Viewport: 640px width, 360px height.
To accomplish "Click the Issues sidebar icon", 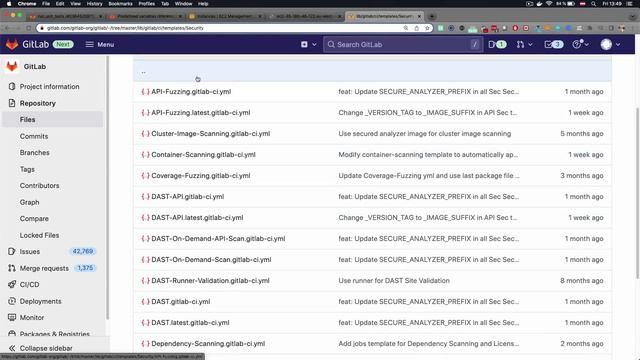I will [x=12, y=251].
